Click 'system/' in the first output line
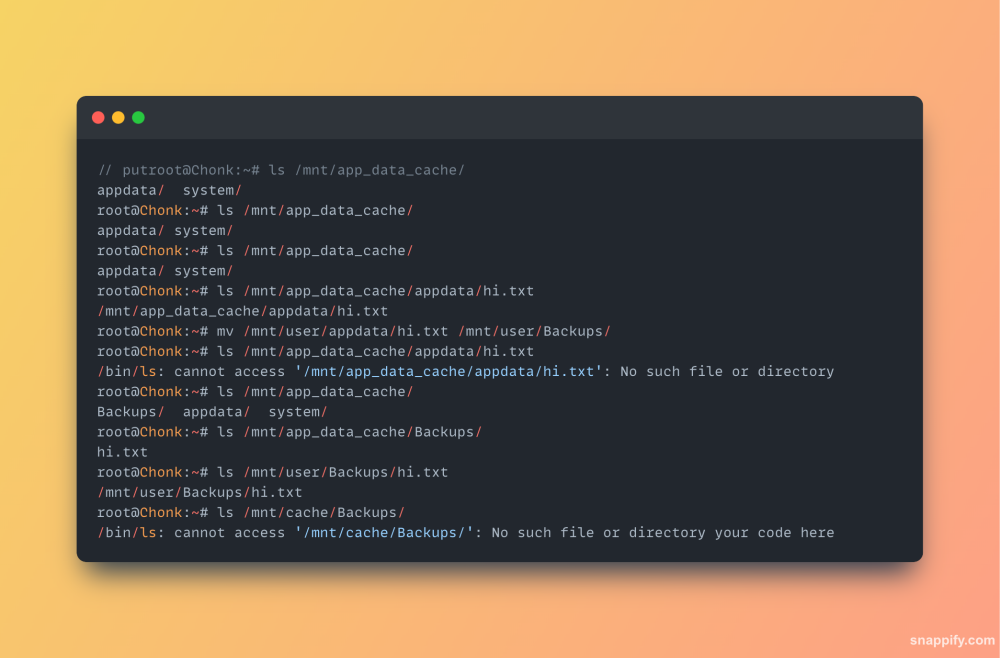This screenshot has height=658, width=1000. coord(212,191)
